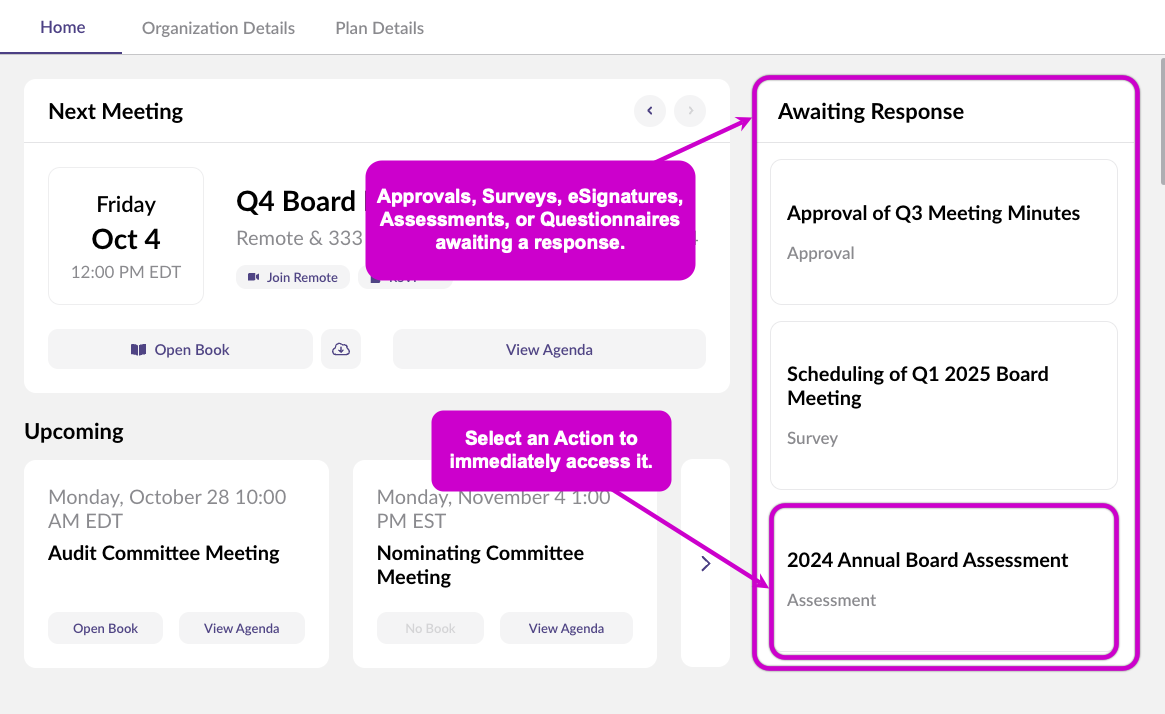Open Scheduling of Q1 2025 Board Meeting survey

944,406
